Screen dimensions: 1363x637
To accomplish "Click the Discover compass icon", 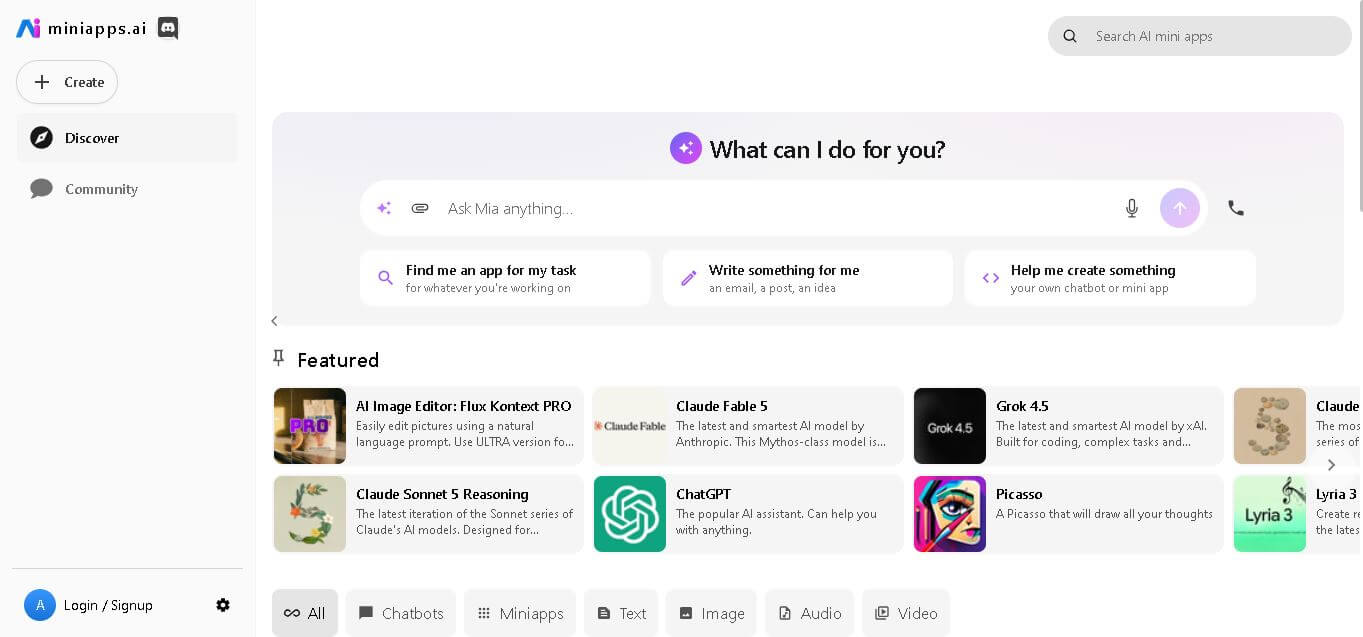I will point(41,138).
